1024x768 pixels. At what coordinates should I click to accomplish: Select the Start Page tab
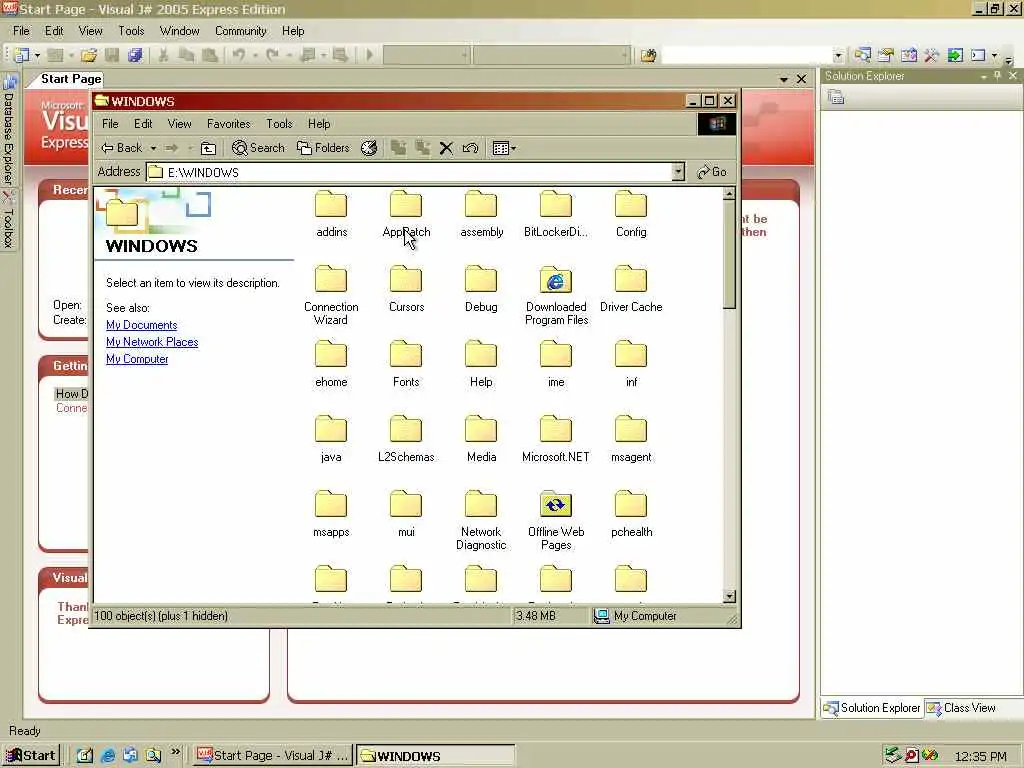pos(71,79)
